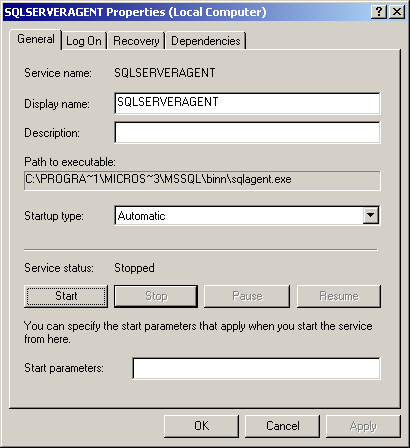410x448 pixels.
Task: Go to the Recovery tab
Action: [136, 41]
